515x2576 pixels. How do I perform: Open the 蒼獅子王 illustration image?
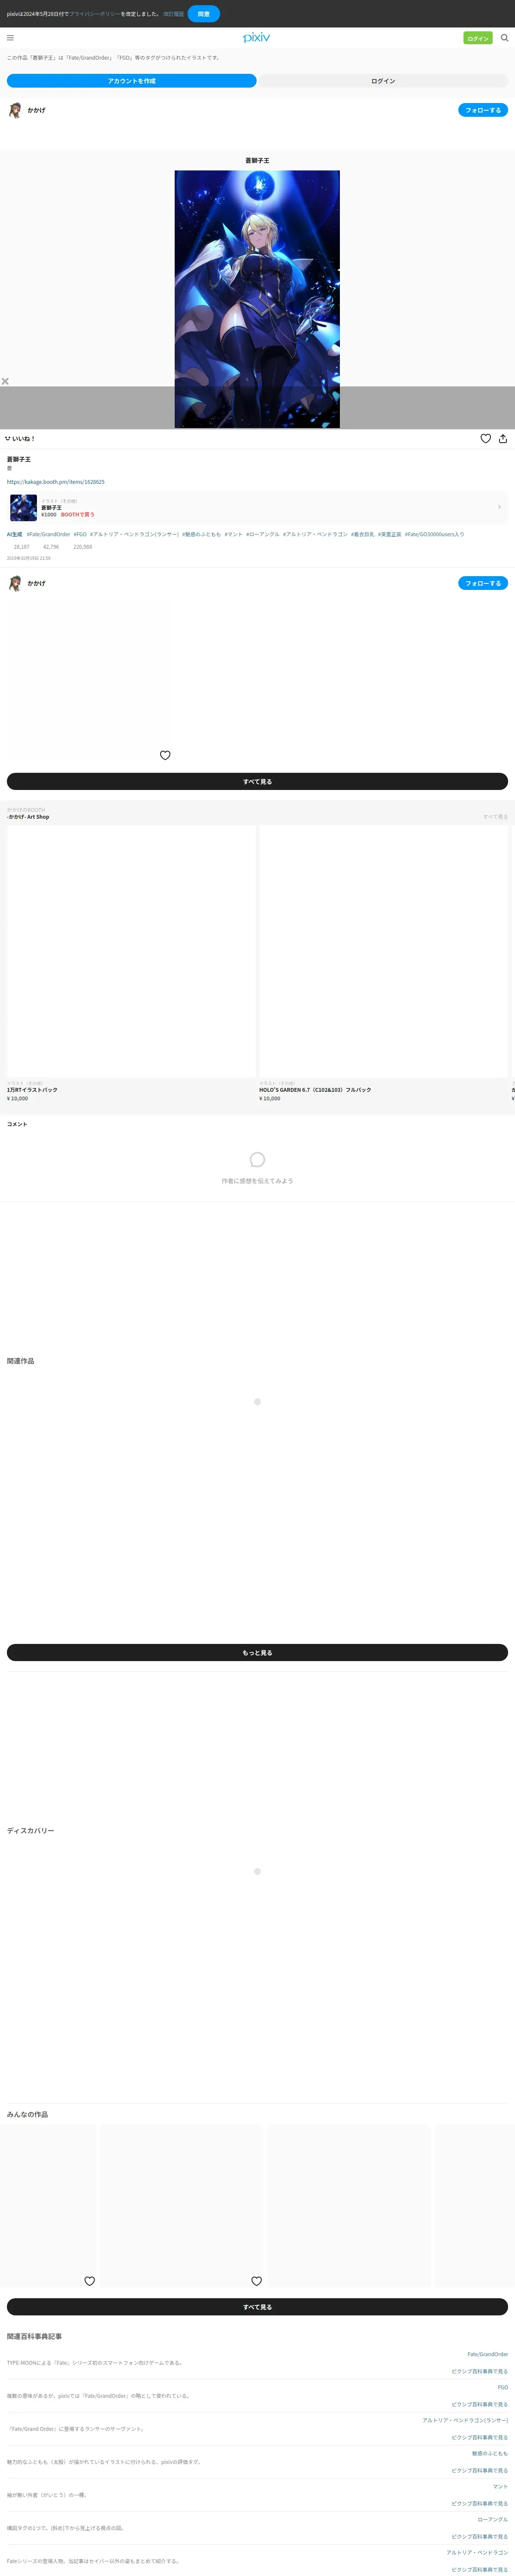(x=257, y=299)
